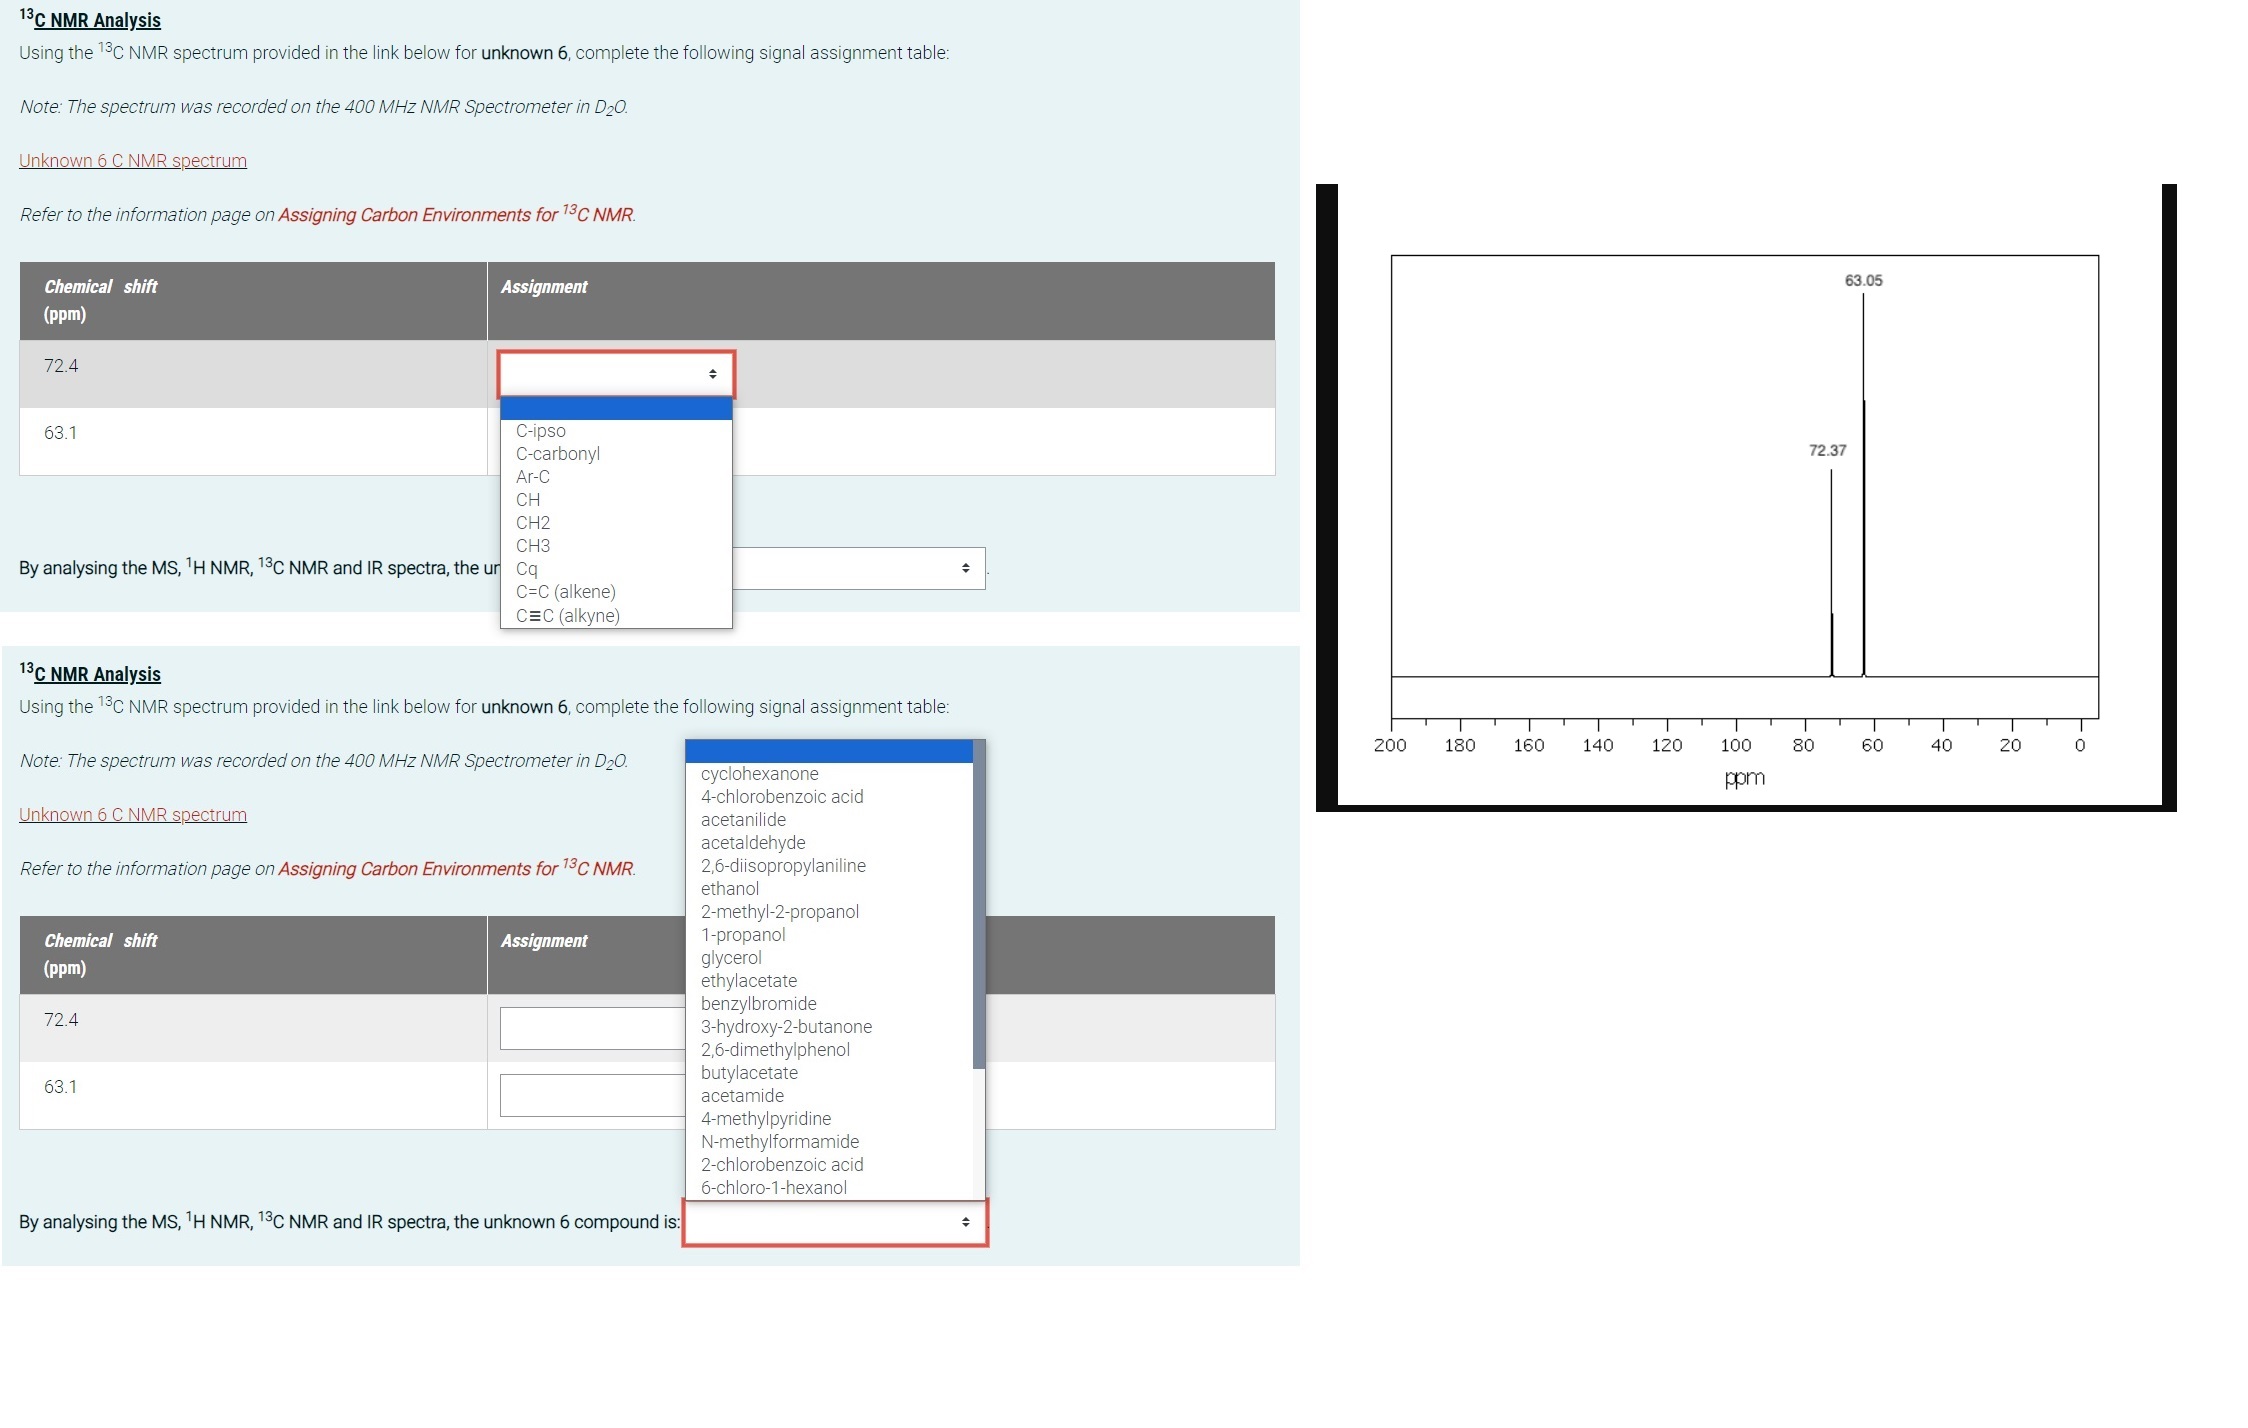Click top Unknown 6 C NMR spectrum link
The width and height of the screenshot is (2248, 1428).
(133, 161)
